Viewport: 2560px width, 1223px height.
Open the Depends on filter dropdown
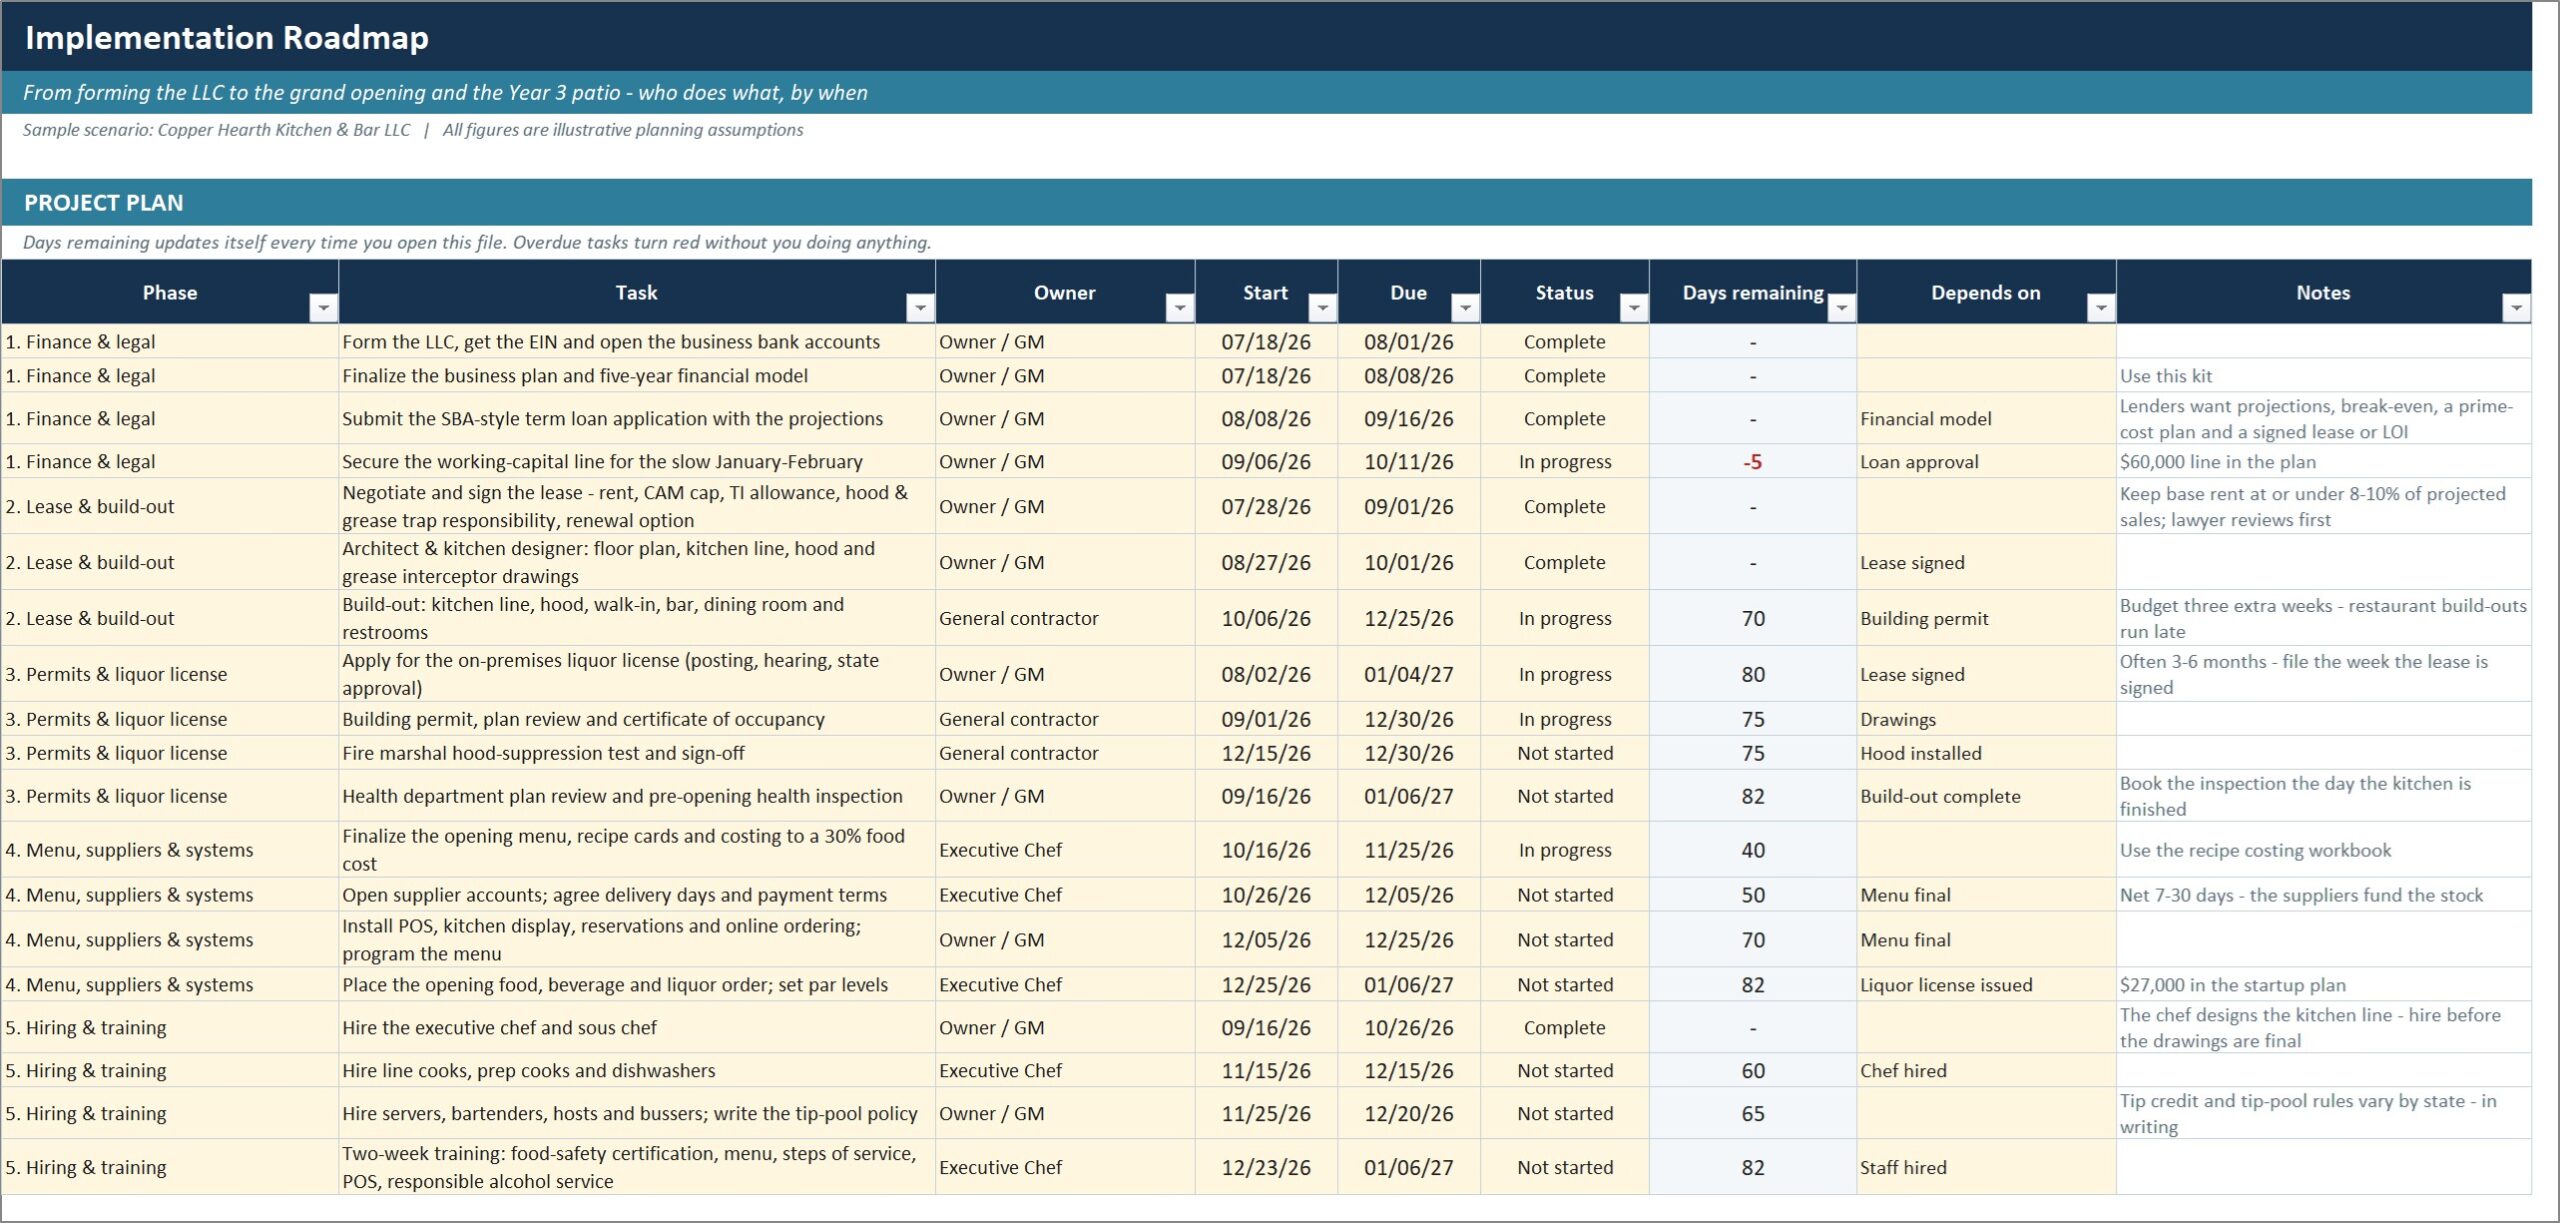(x=2102, y=308)
